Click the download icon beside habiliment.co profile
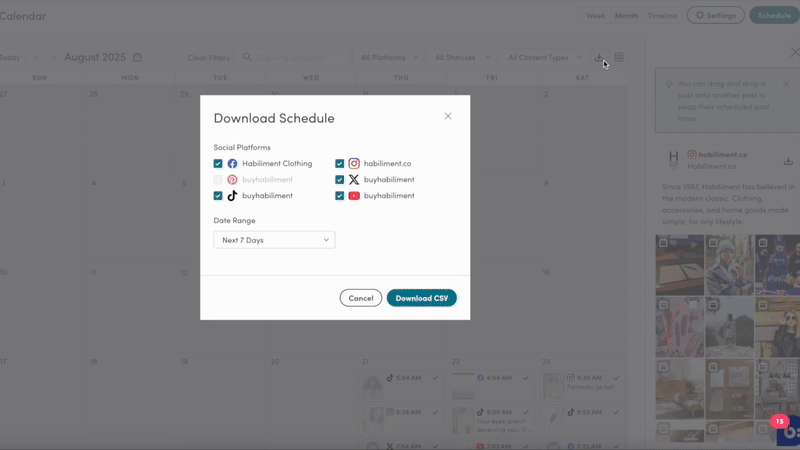Image resolution: width=800 pixels, height=450 pixels. point(788,161)
